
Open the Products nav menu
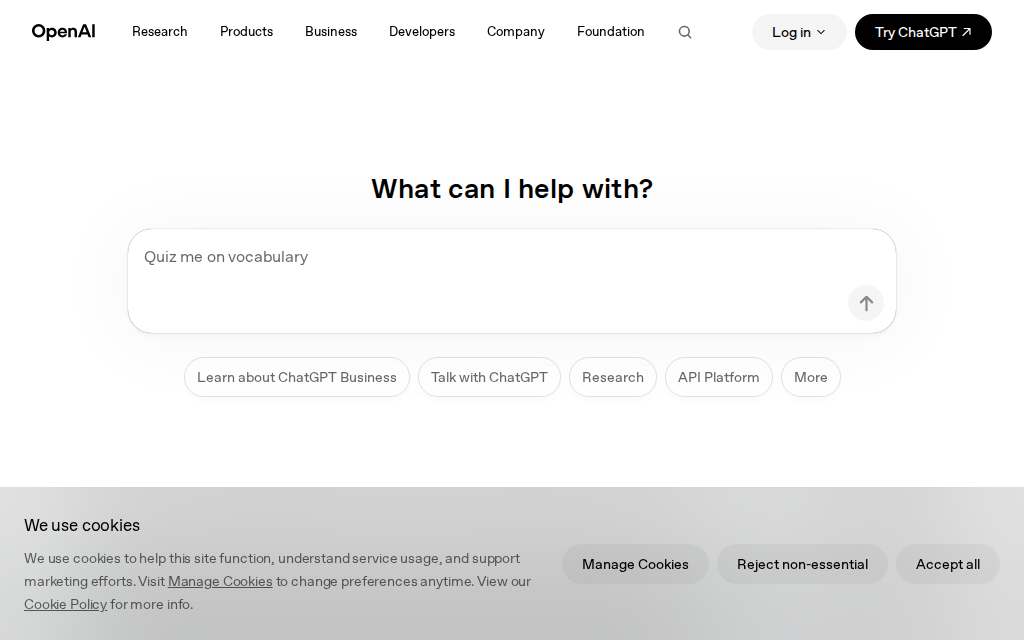(x=246, y=31)
